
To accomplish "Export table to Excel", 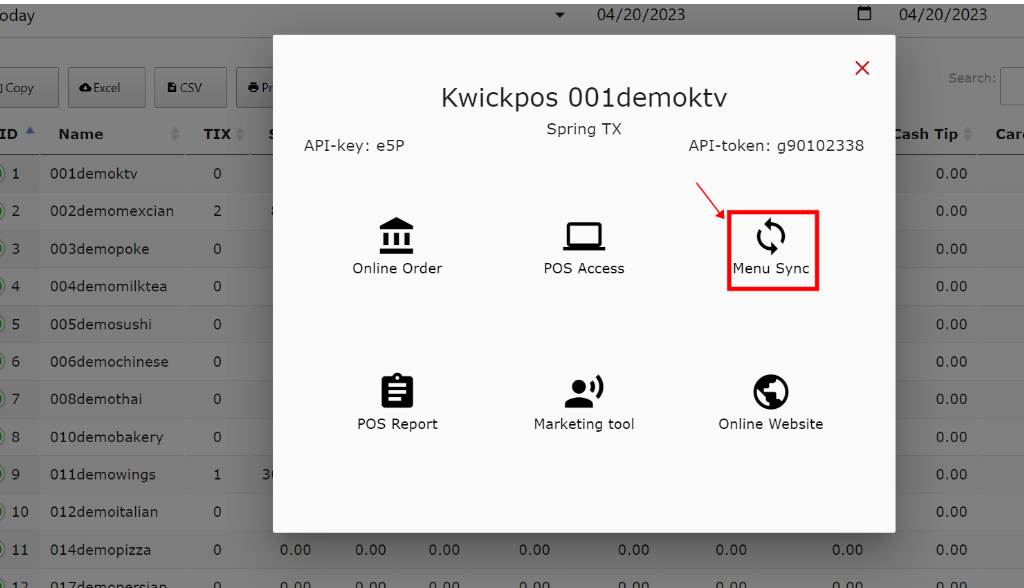I will click(x=106, y=88).
